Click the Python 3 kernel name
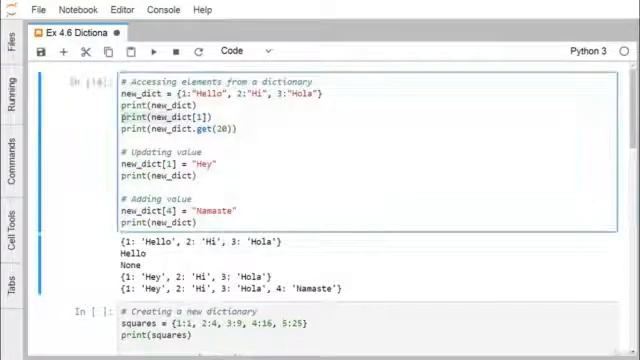 [x=588, y=51]
